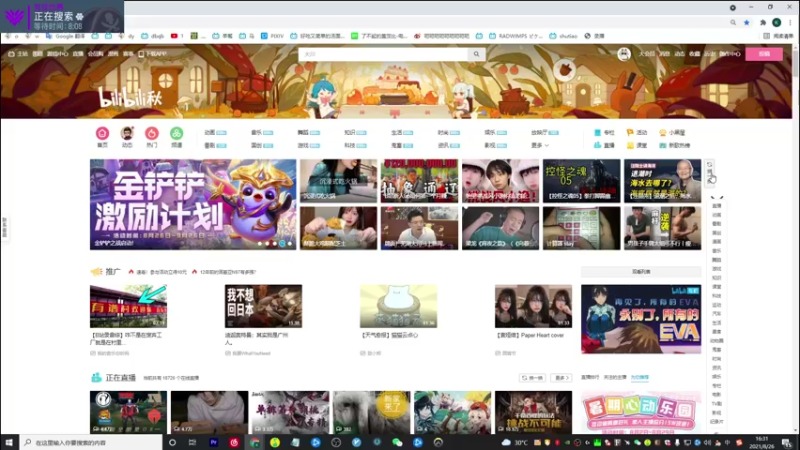Open the 金铲铲激励计划 carousel banner
Image resolution: width=800 pixels, height=450 pixels.
click(x=193, y=205)
